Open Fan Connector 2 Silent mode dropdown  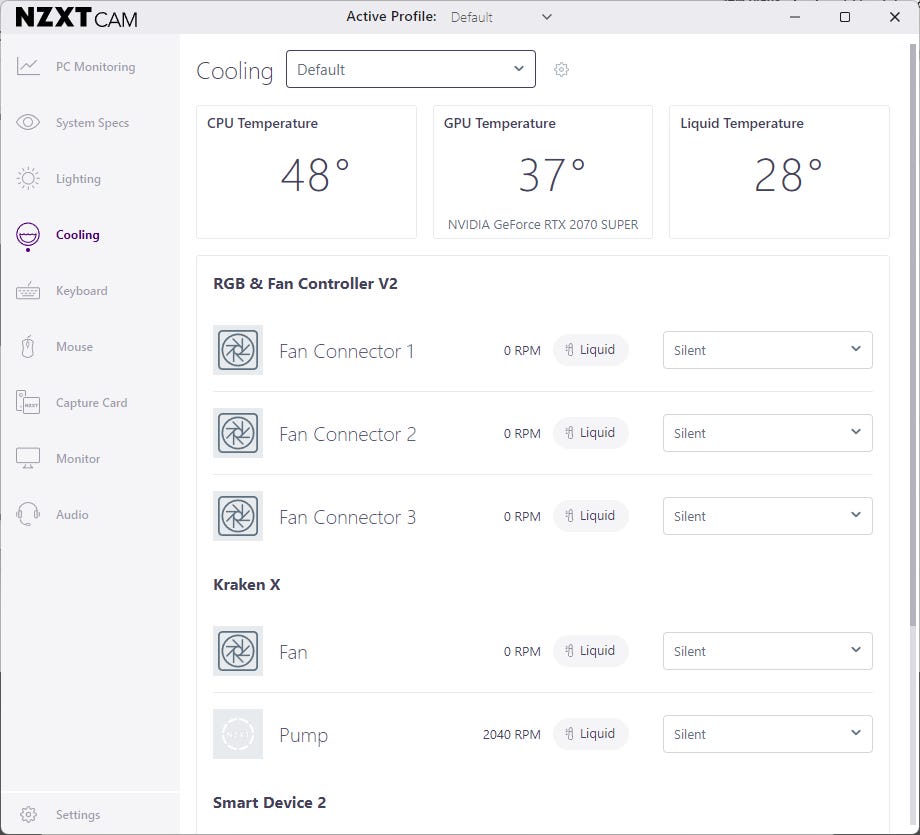[767, 433]
